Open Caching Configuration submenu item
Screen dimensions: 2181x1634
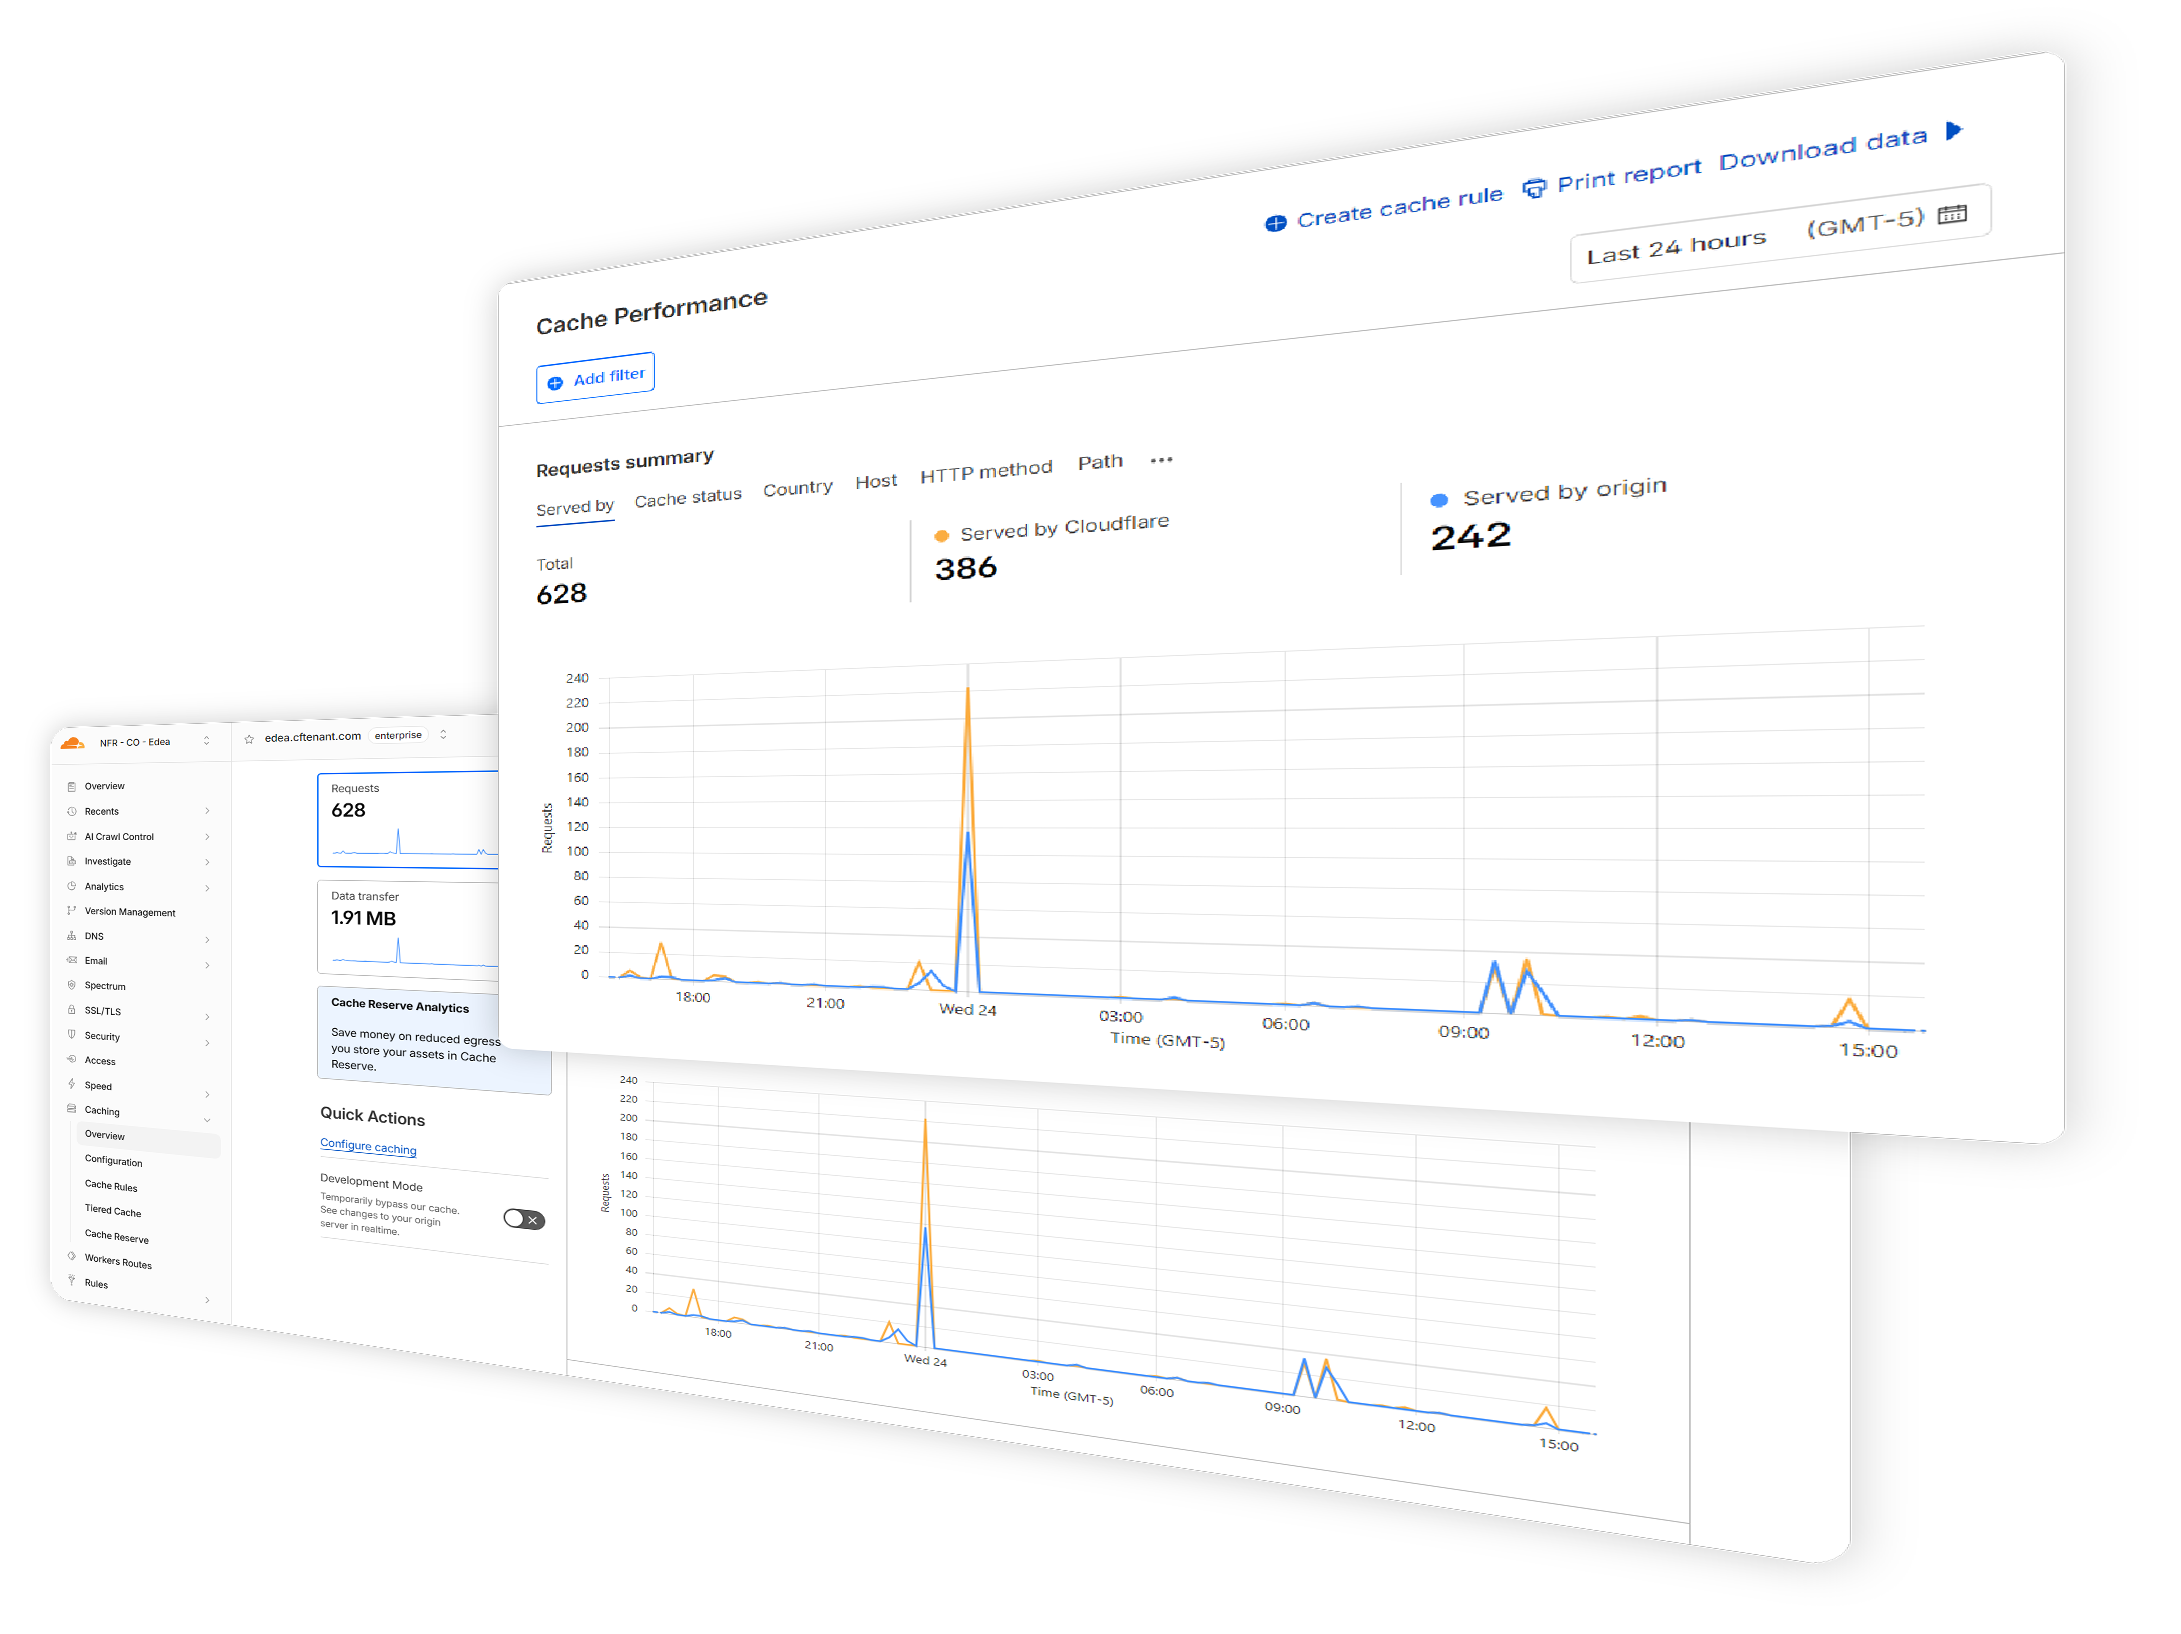tap(113, 1161)
